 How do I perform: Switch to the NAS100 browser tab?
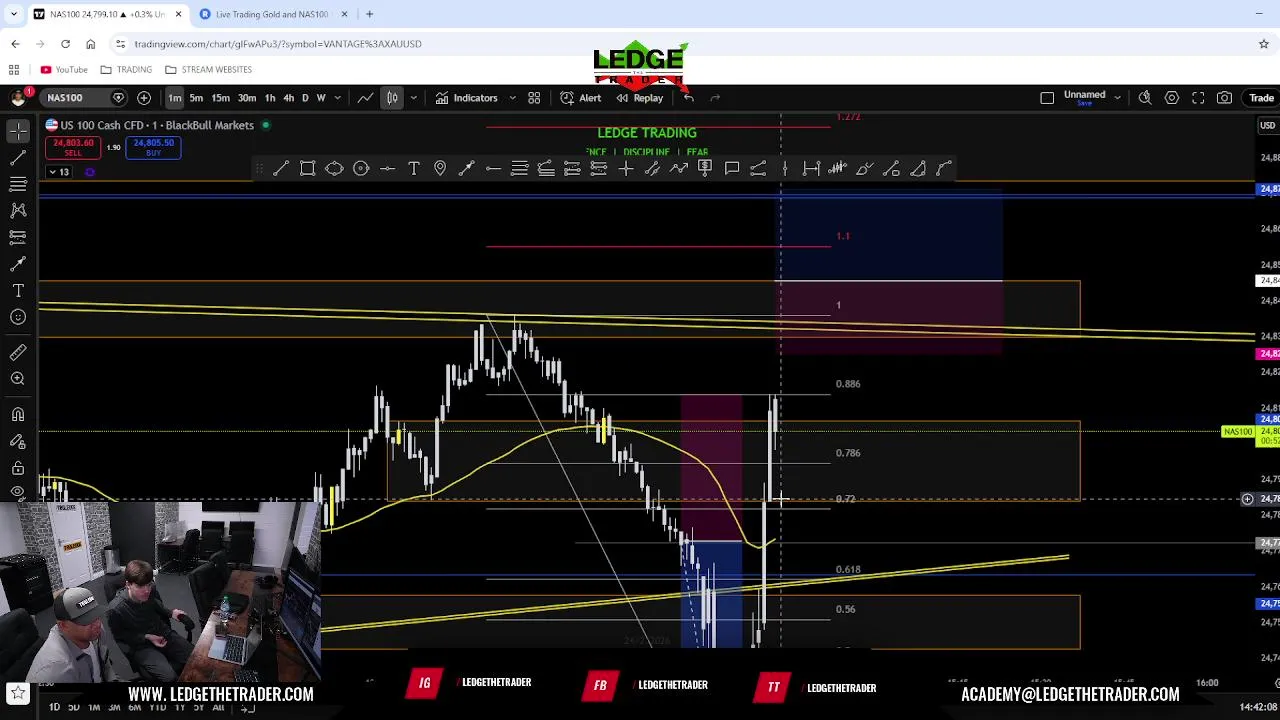(106, 14)
